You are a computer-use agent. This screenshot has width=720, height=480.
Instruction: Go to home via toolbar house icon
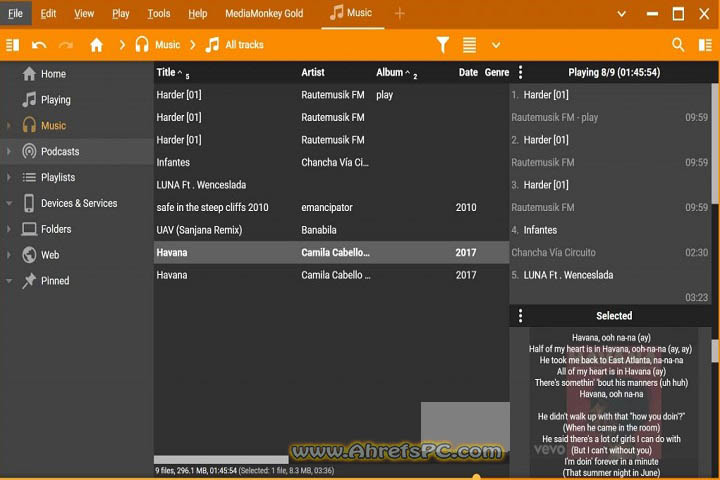(x=96, y=45)
